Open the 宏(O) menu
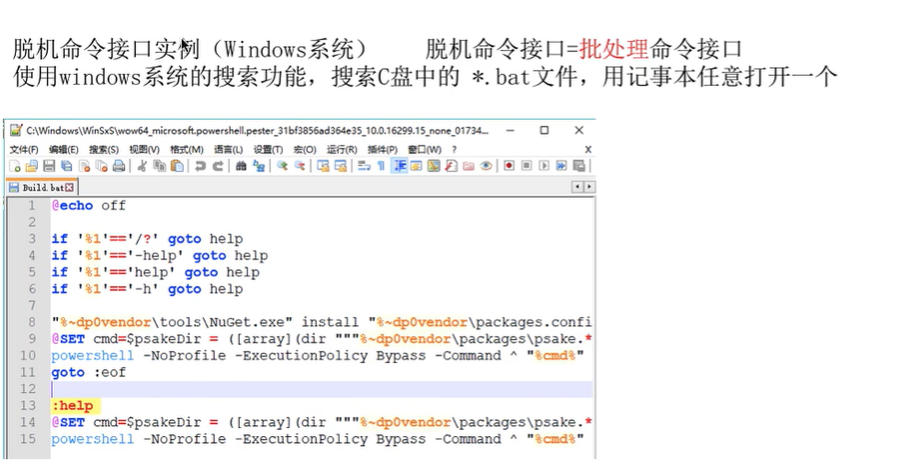This screenshot has width=918, height=467. pos(305,149)
